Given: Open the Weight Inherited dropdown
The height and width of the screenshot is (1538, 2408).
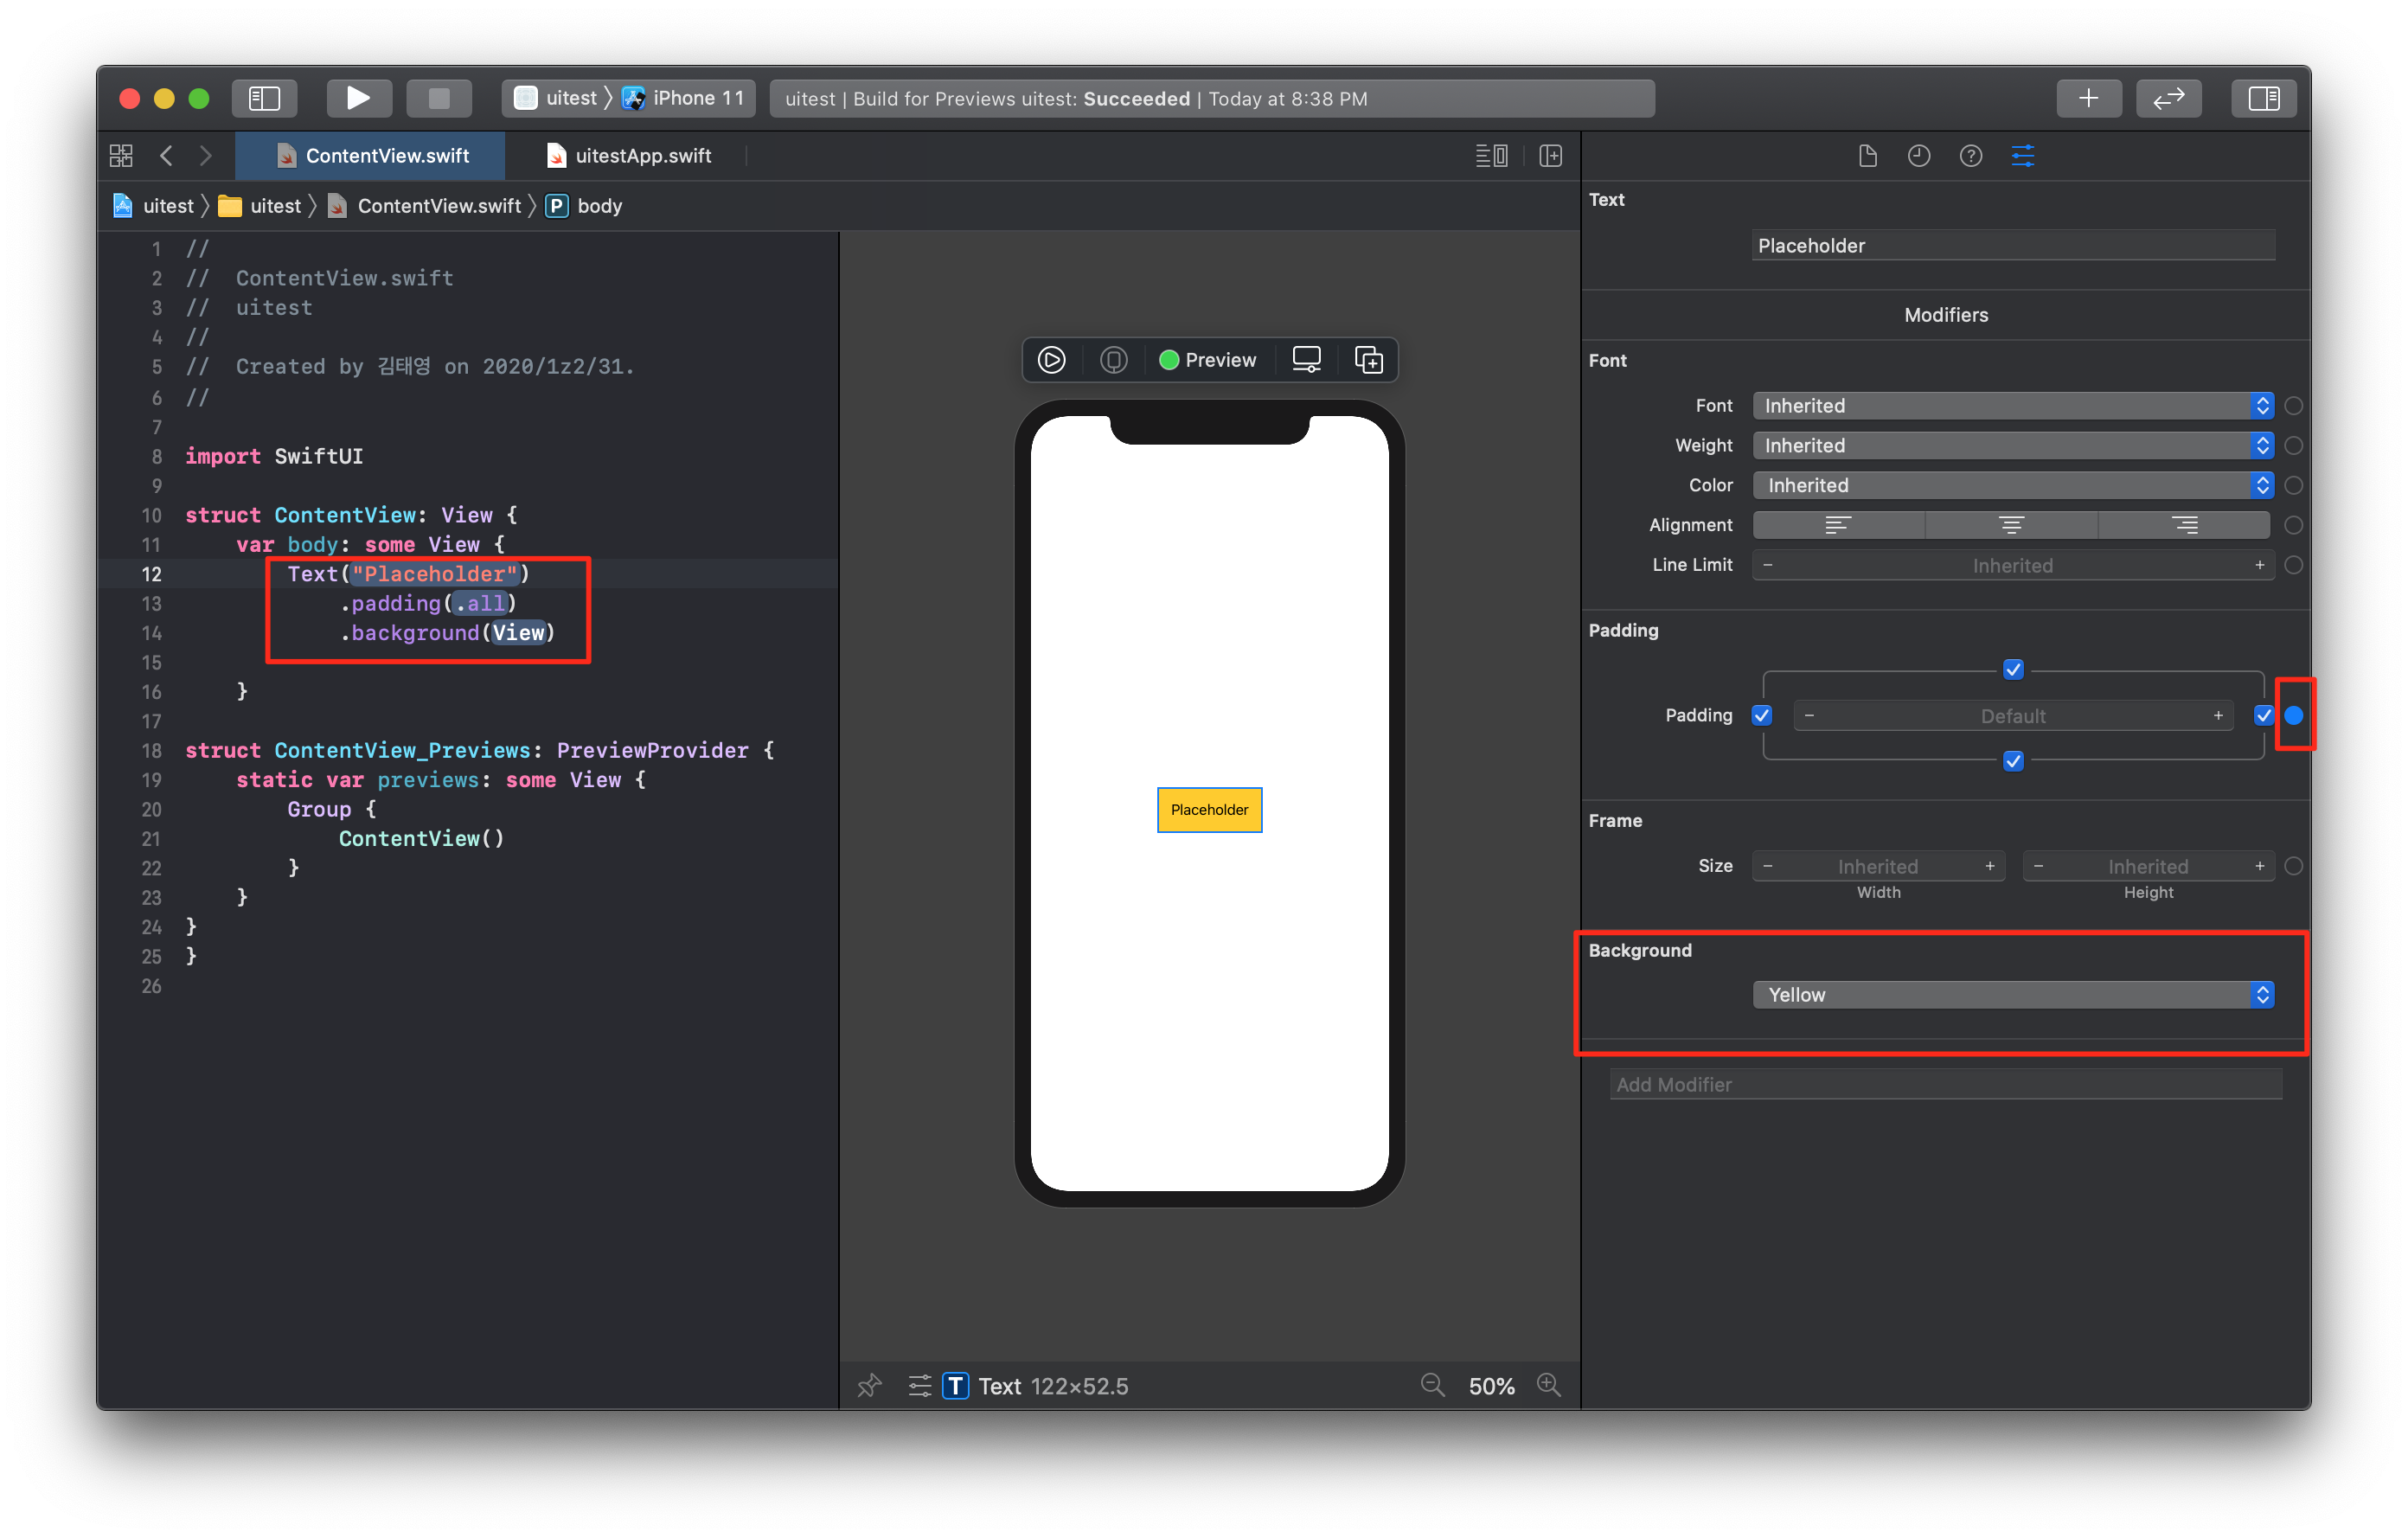Looking at the screenshot, I should (x=2012, y=445).
